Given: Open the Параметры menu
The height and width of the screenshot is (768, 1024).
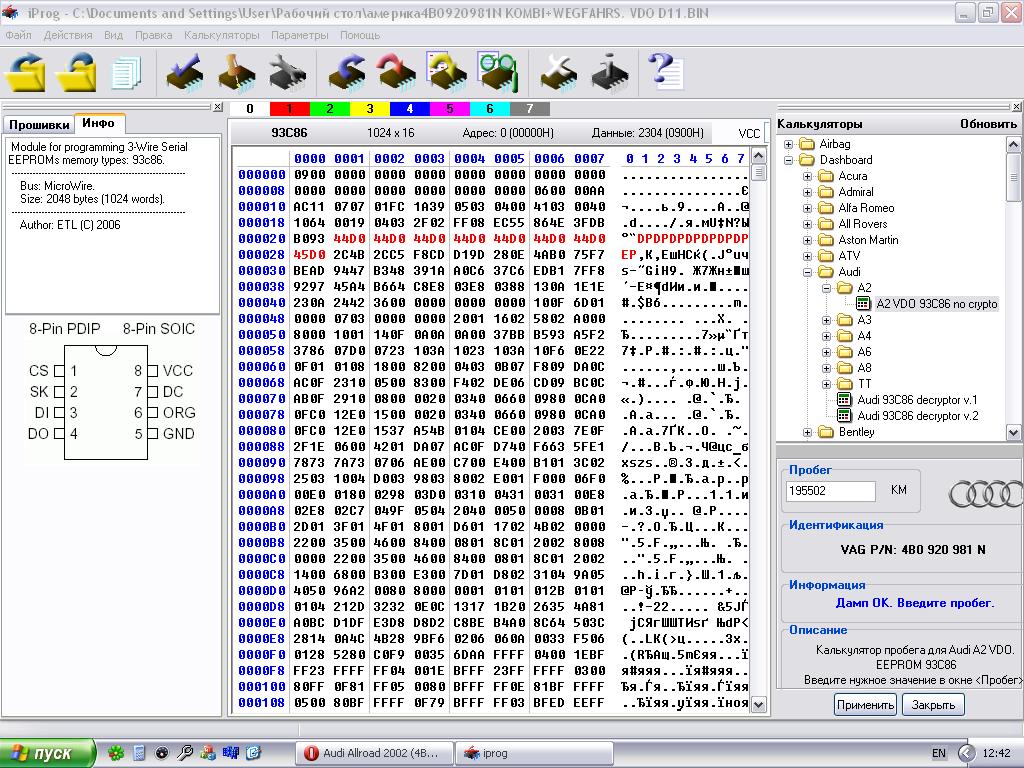Looking at the screenshot, I should click(300, 35).
